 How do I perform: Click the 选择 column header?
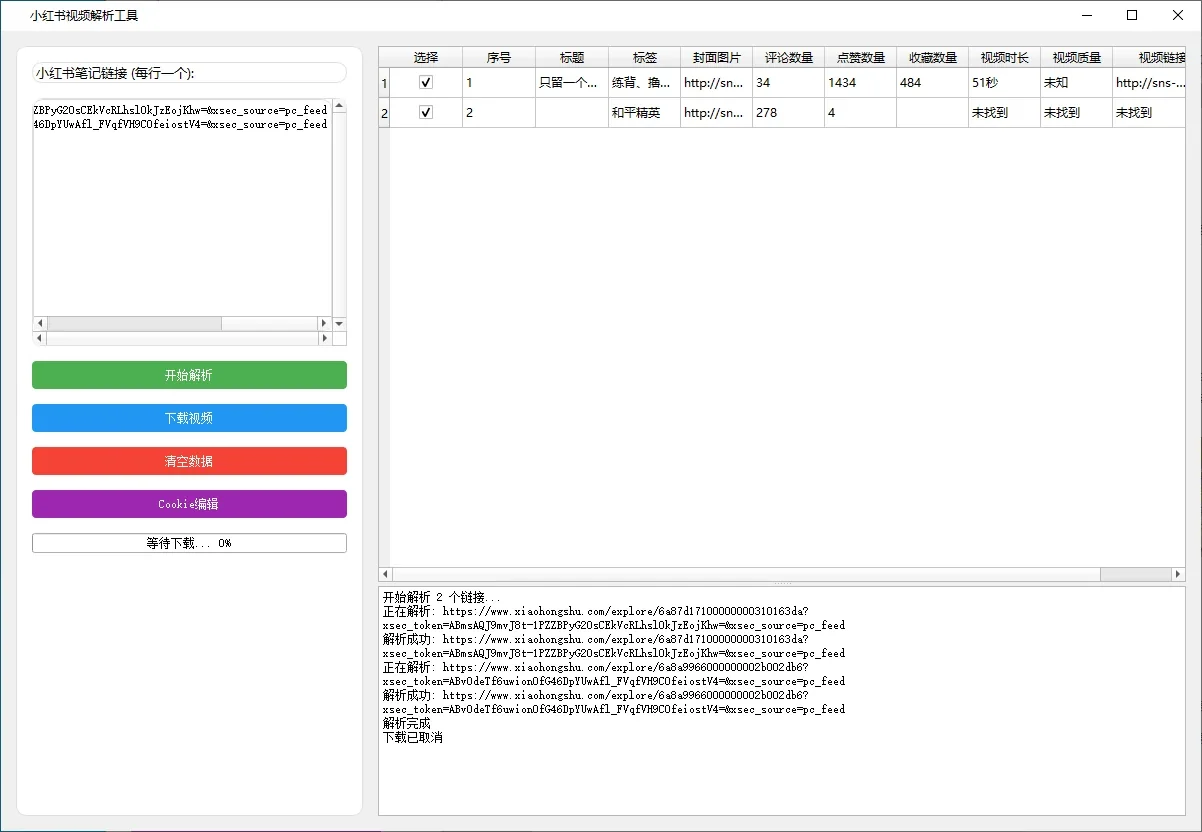pyautogui.click(x=426, y=58)
